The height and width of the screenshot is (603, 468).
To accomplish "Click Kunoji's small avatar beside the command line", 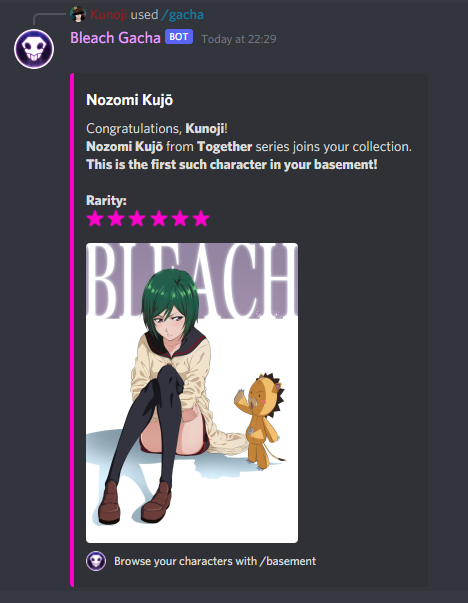I will coord(78,15).
